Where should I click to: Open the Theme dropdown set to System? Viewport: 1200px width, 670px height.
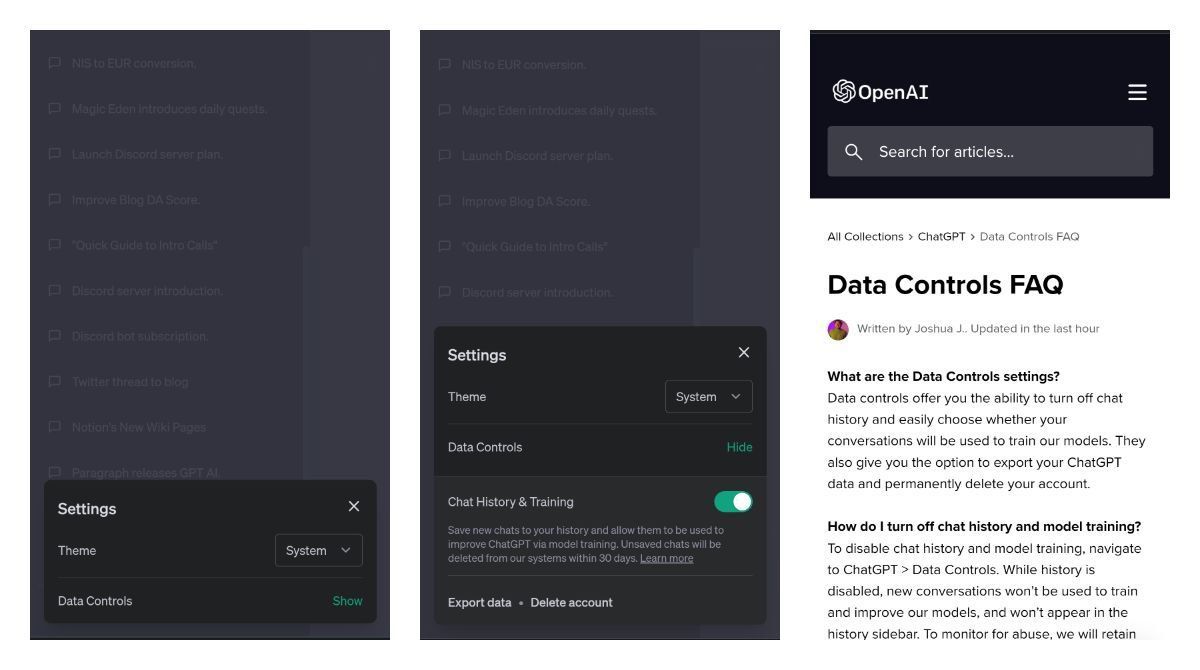click(x=708, y=396)
